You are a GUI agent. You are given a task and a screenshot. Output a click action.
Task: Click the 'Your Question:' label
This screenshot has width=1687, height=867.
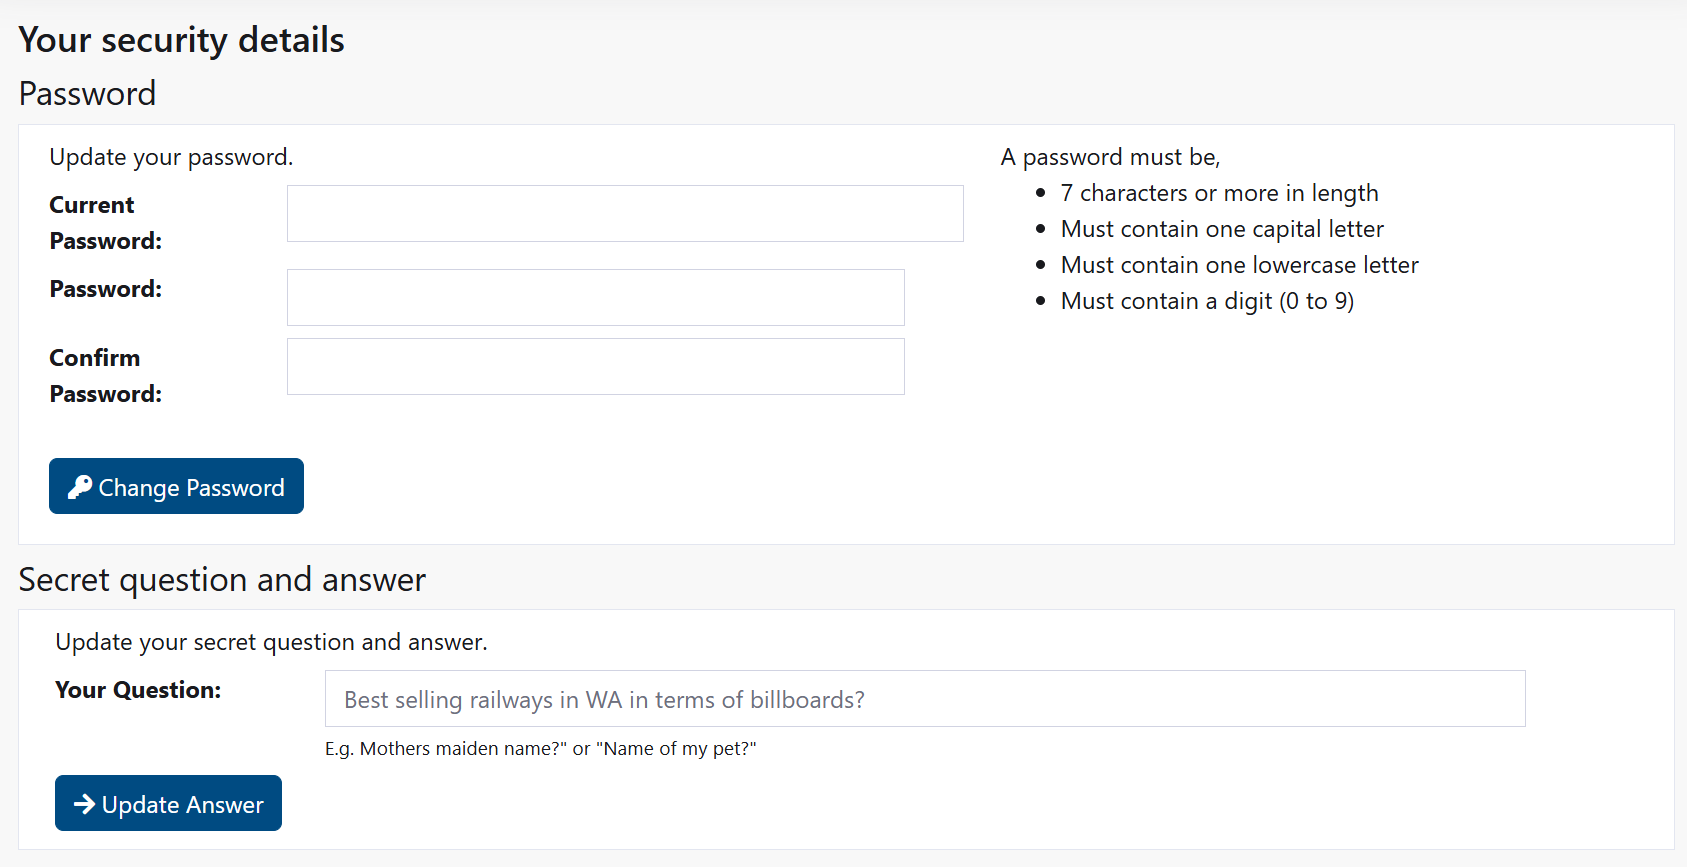(x=138, y=690)
